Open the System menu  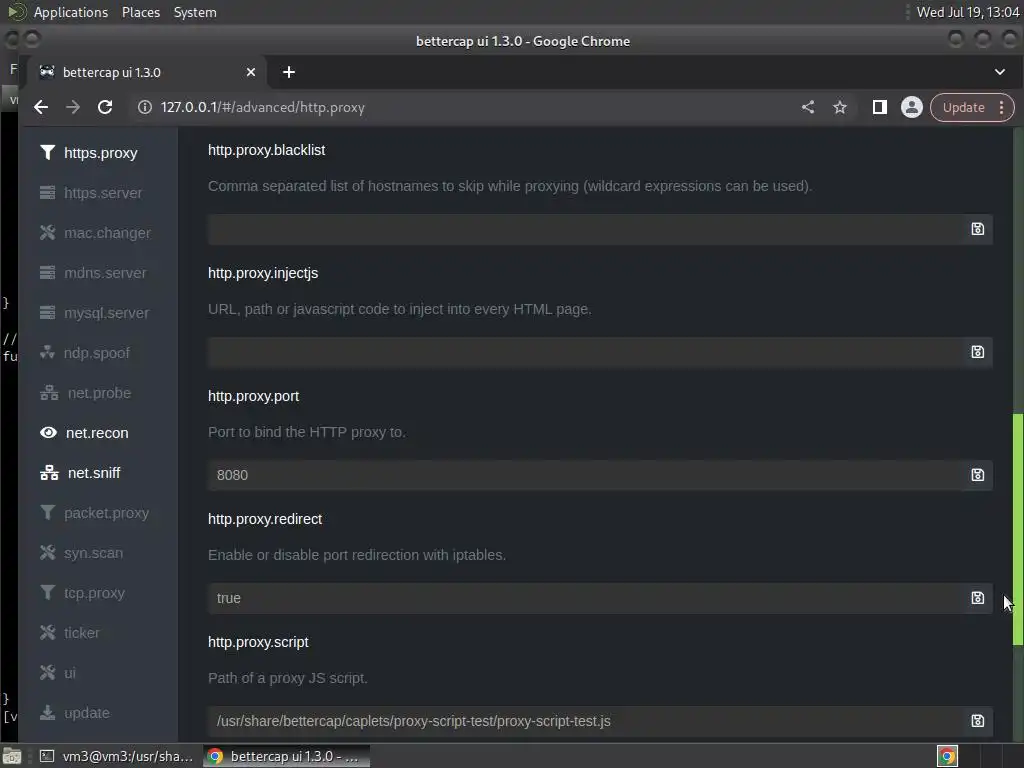(x=195, y=12)
